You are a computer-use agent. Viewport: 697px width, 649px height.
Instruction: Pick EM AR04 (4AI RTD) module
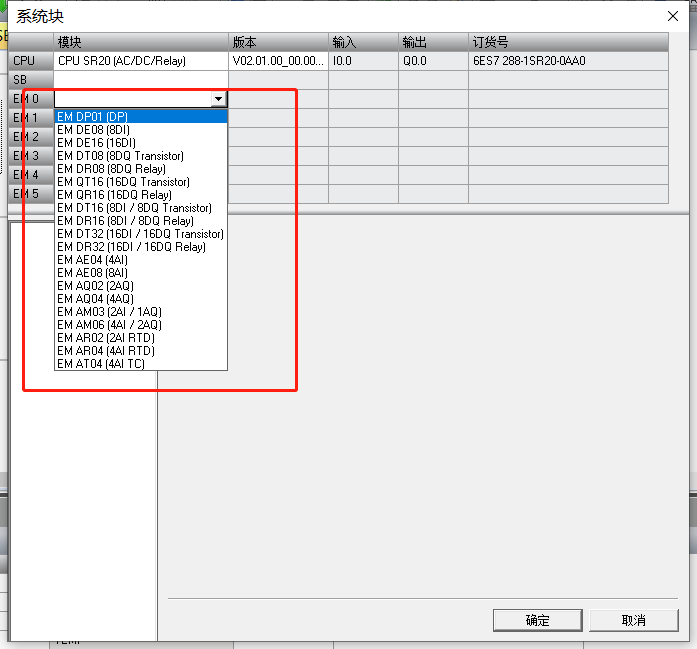coord(140,351)
